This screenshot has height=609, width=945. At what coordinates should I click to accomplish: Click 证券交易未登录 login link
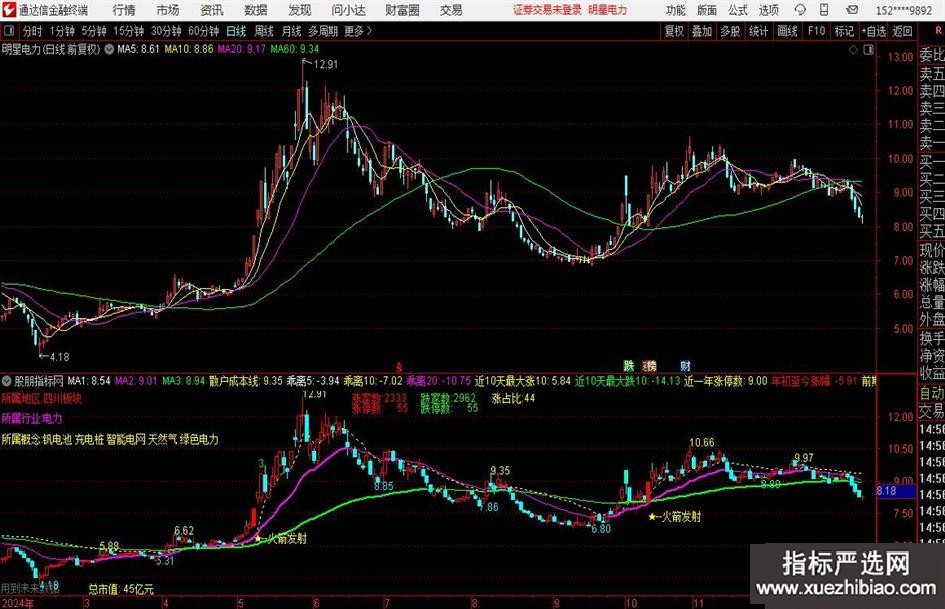[547, 10]
